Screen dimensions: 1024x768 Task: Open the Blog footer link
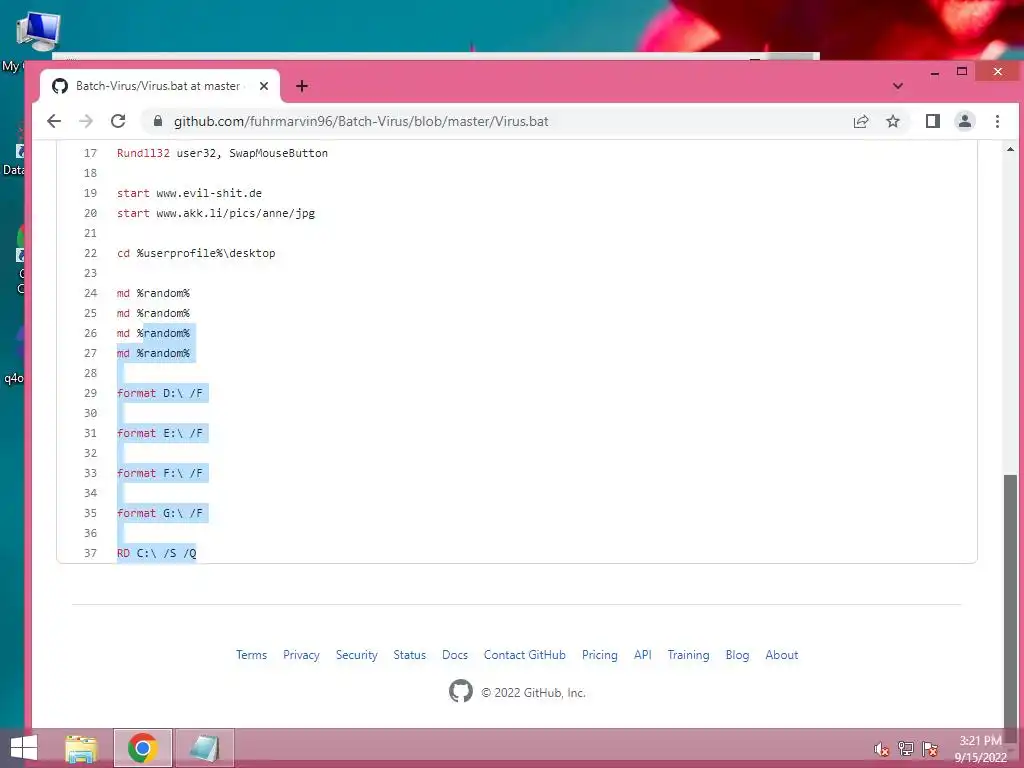[737, 655]
